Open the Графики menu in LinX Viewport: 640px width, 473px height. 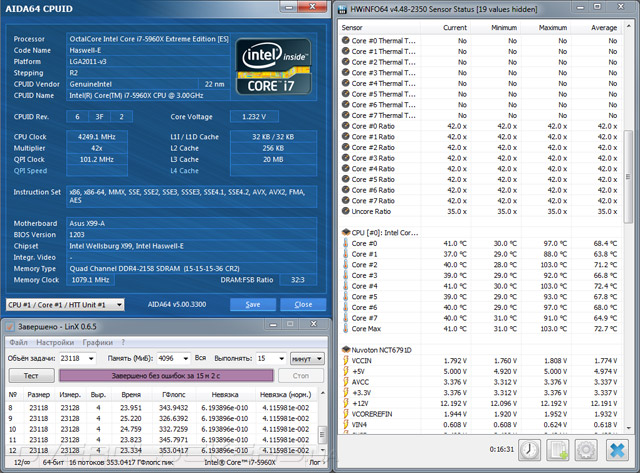pos(98,342)
